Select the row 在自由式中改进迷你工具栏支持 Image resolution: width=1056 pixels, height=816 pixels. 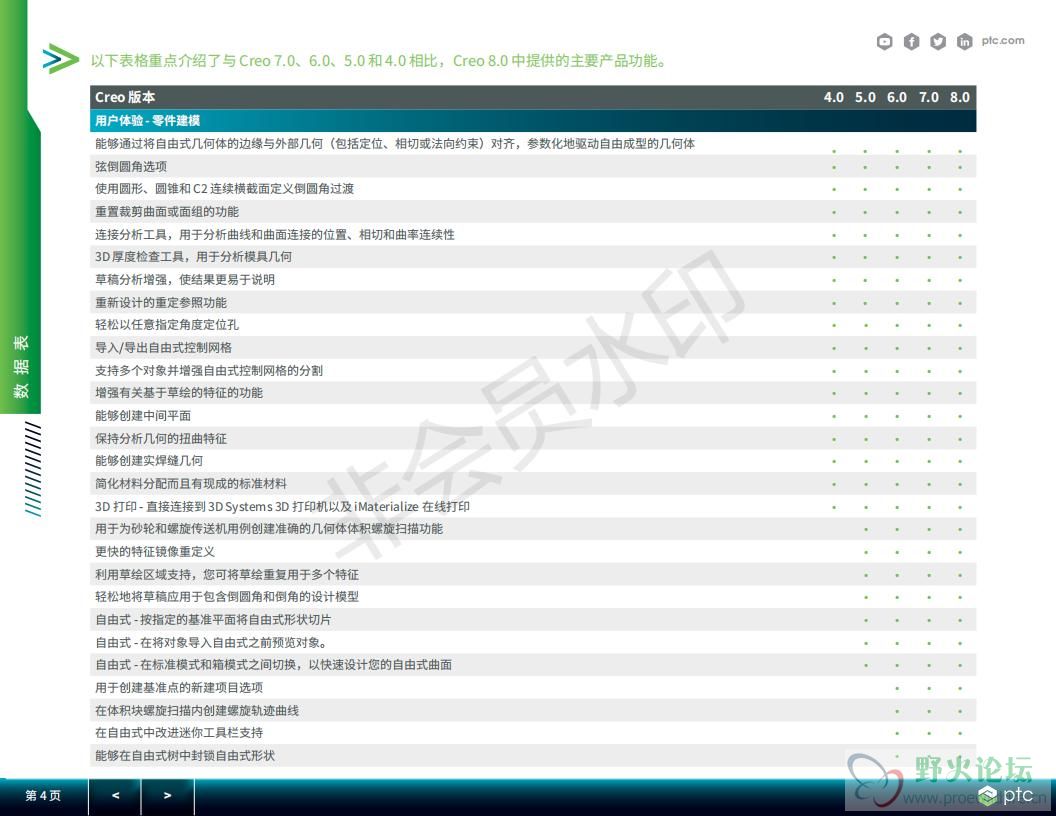[x=533, y=733]
